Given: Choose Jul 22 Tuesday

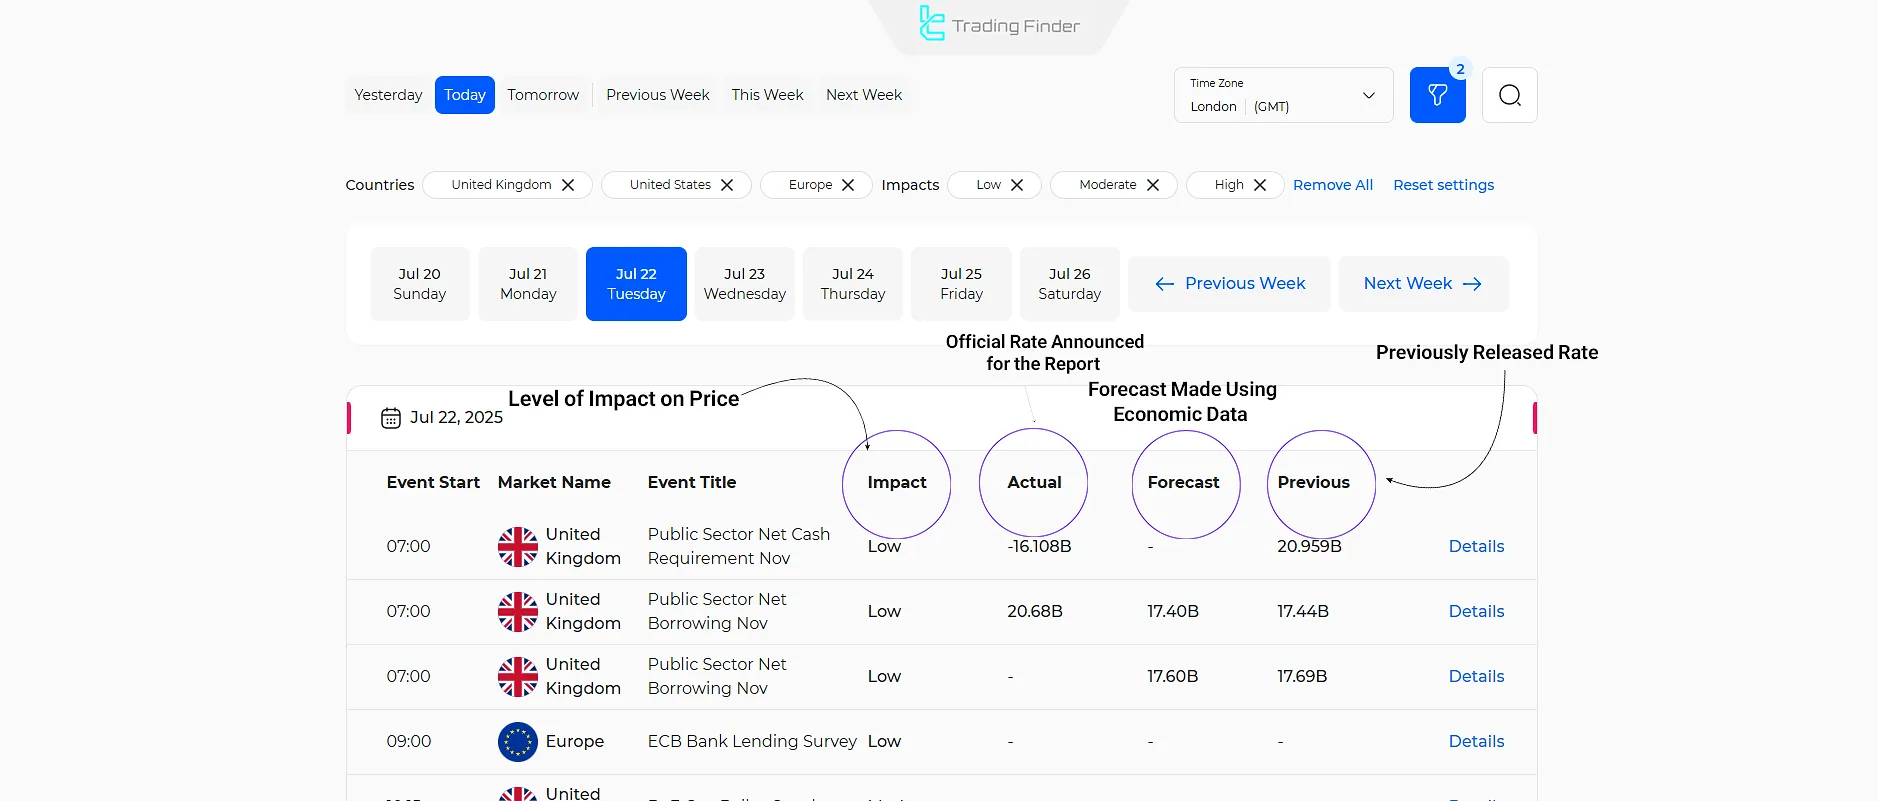Looking at the screenshot, I should point(636,284).
